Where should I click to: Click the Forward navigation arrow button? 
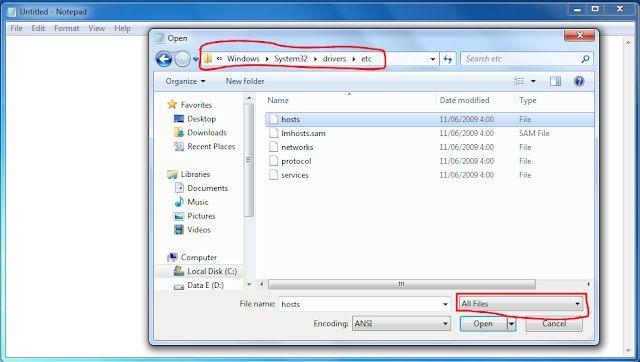(182, 59)
